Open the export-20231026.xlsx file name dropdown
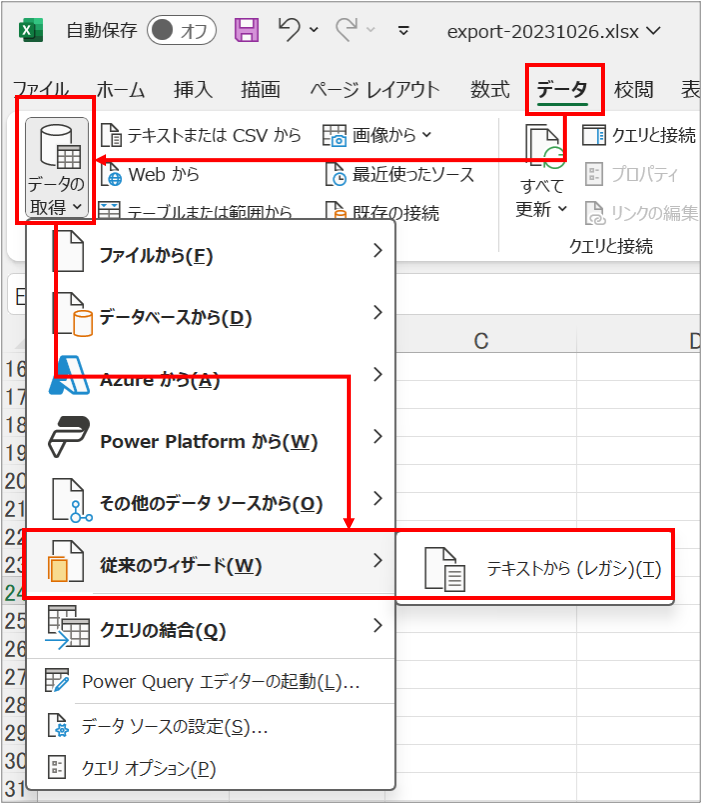This screenshot has height=804, width=702. point(653,31)
